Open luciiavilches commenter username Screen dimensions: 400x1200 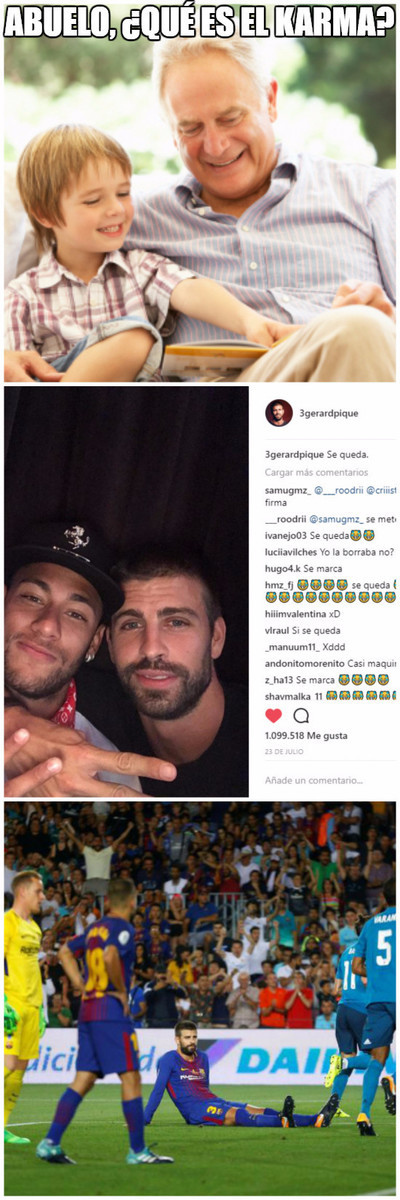[x=291, y=551]
